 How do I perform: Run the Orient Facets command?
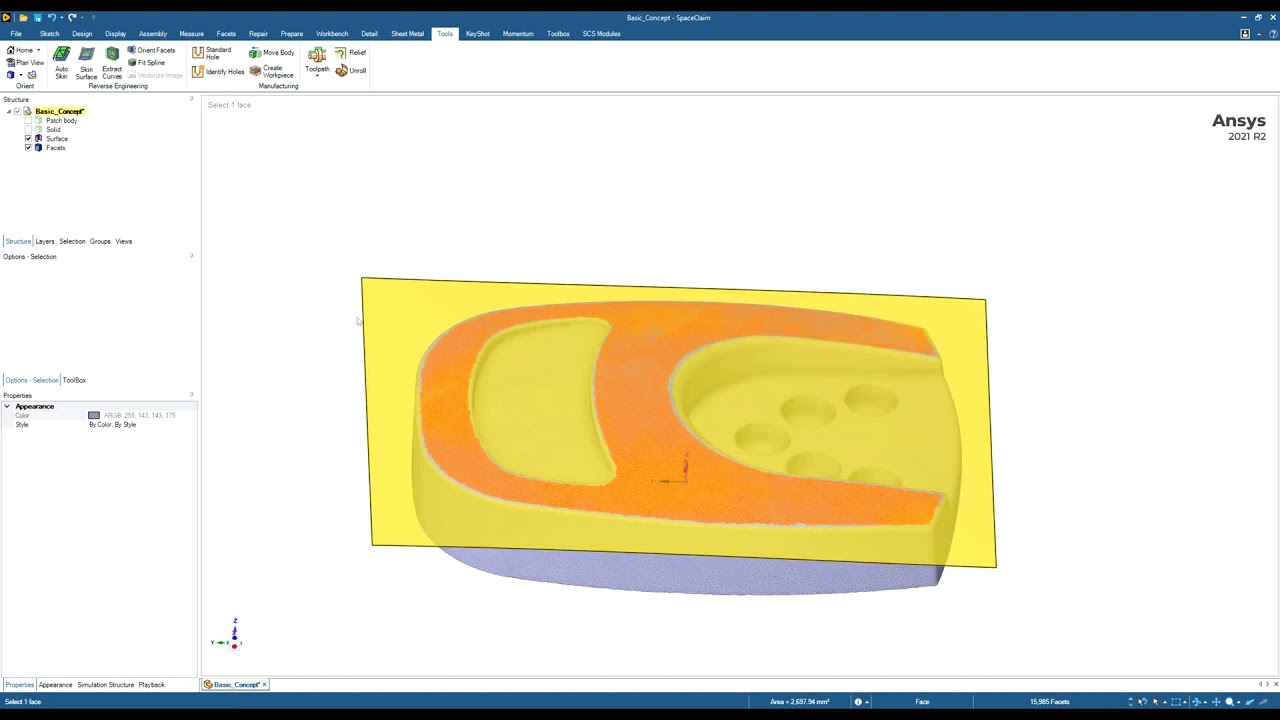151,50
